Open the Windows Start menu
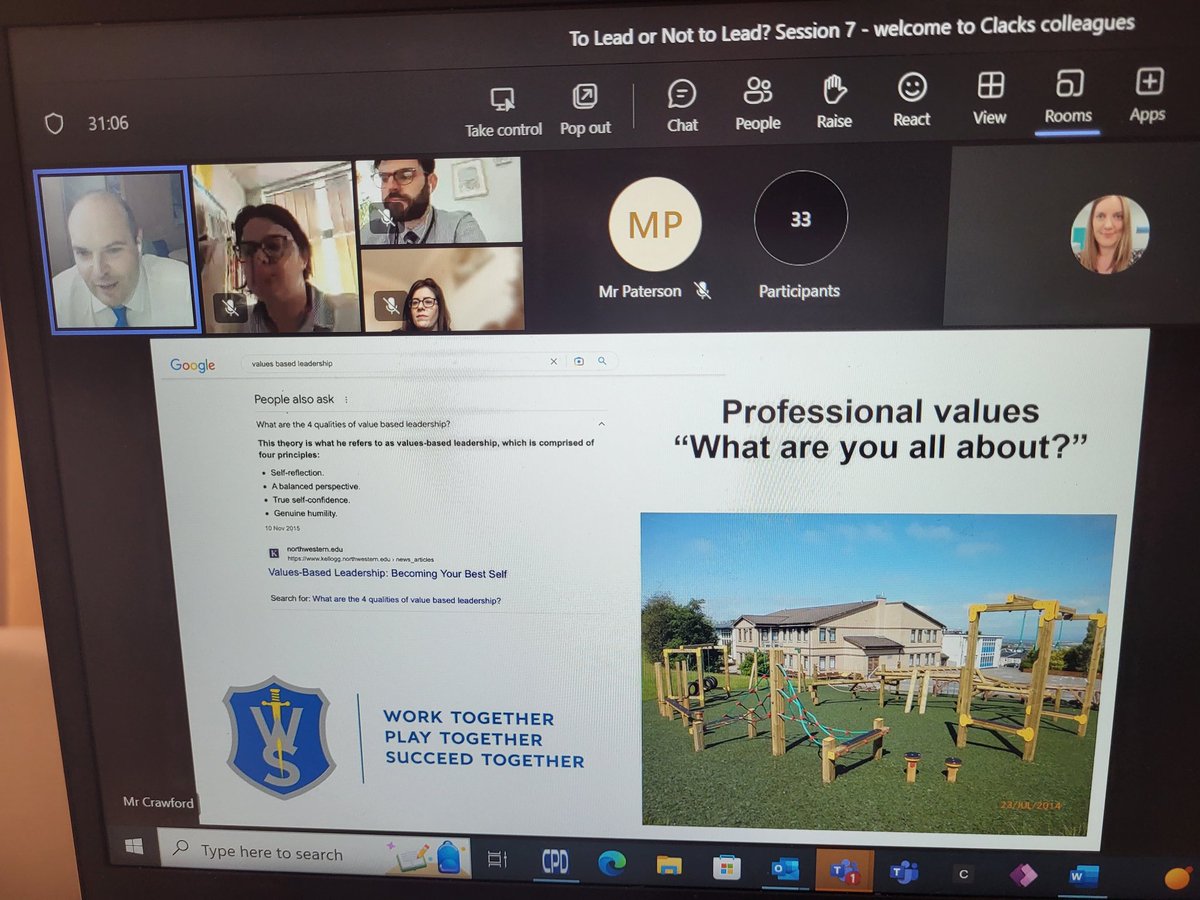This screenshot has height=900, width=1200. 133,847
